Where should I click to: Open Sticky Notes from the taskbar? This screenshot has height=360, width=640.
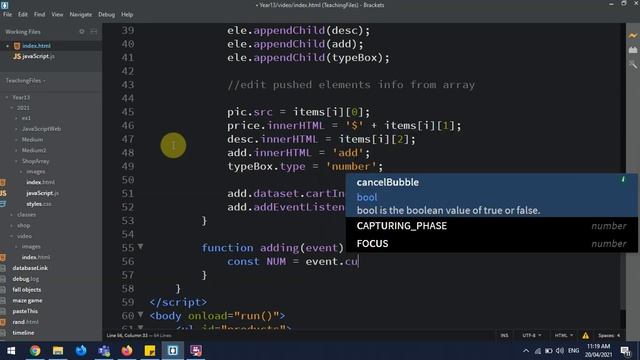[x=150, y=351]
